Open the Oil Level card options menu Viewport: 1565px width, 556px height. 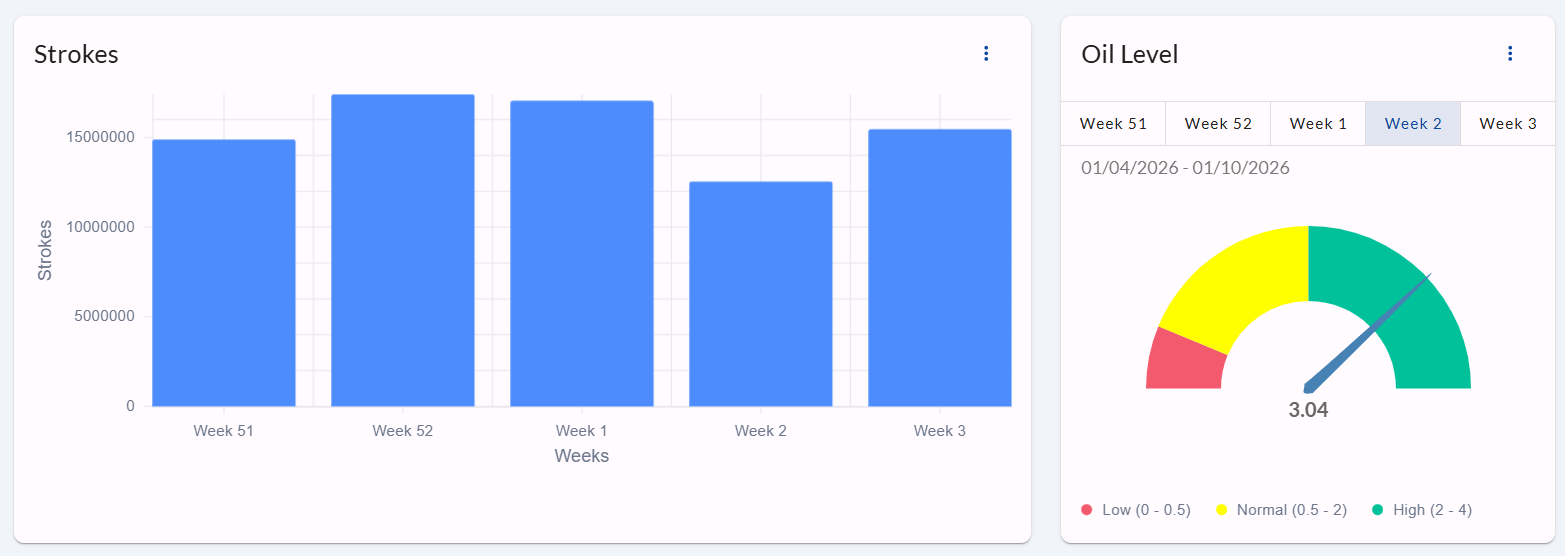pos(1510,54)
